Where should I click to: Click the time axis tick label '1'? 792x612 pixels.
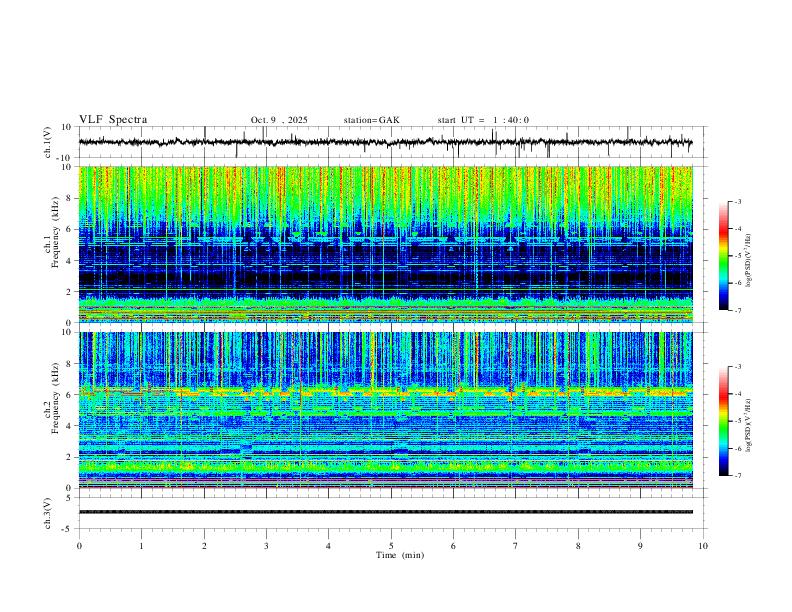click(141, 546)
